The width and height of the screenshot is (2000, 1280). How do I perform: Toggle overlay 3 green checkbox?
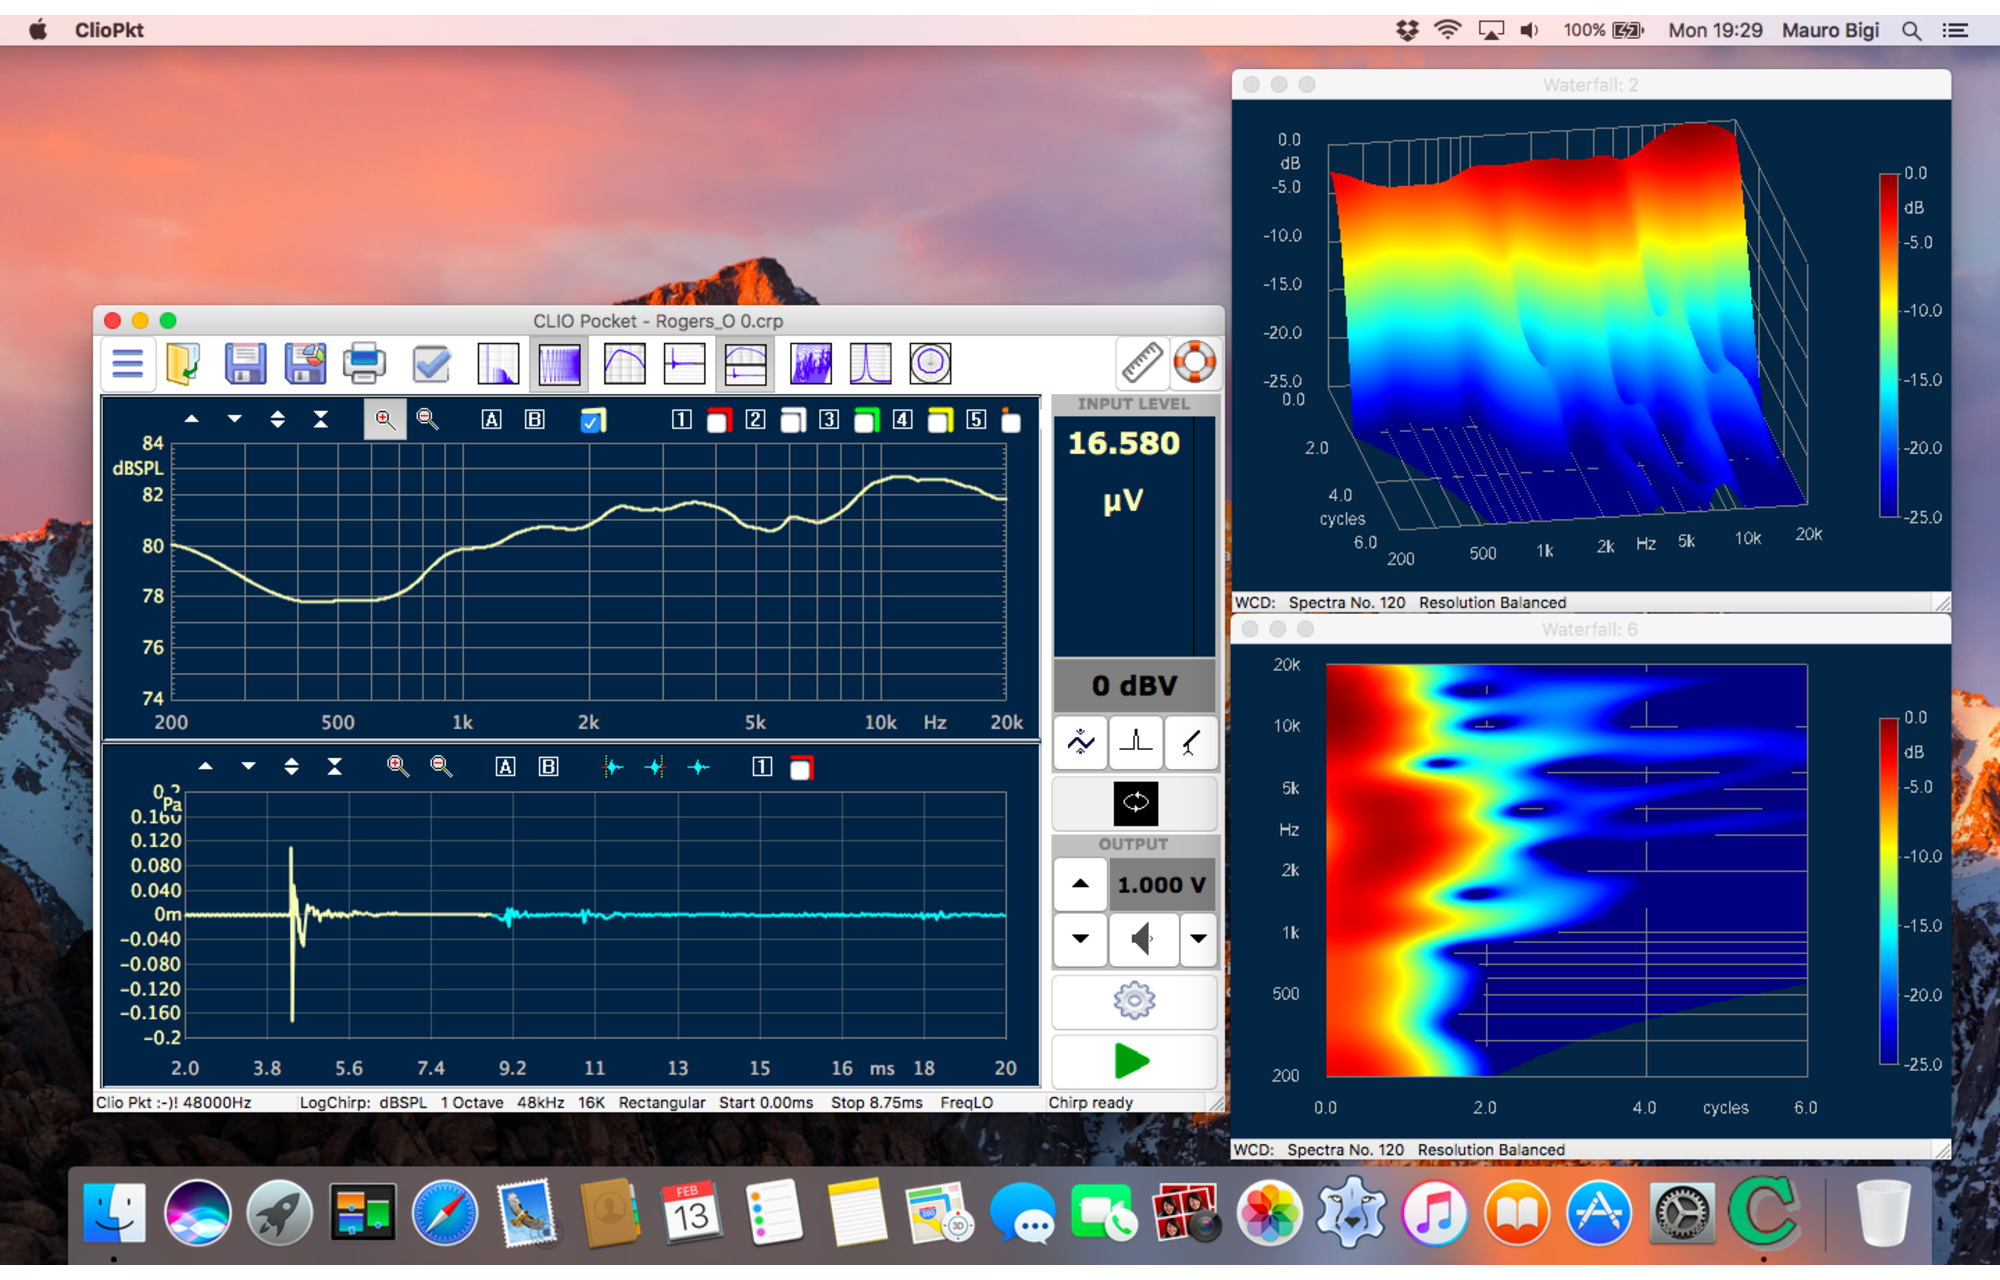866,421
